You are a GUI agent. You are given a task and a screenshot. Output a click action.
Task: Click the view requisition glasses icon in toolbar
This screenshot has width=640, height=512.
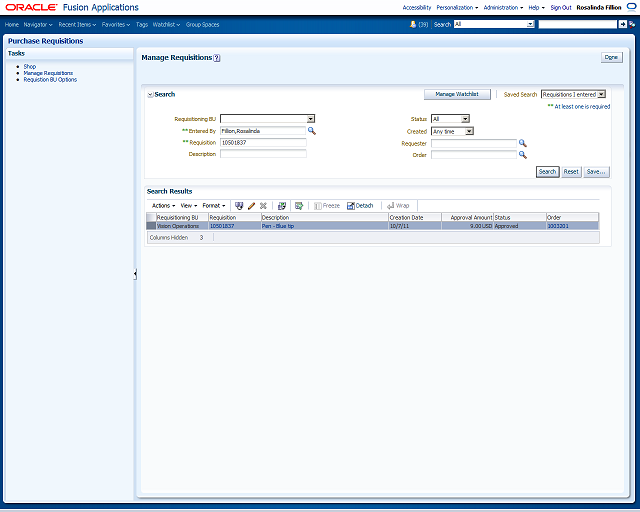tap(239, 206)
